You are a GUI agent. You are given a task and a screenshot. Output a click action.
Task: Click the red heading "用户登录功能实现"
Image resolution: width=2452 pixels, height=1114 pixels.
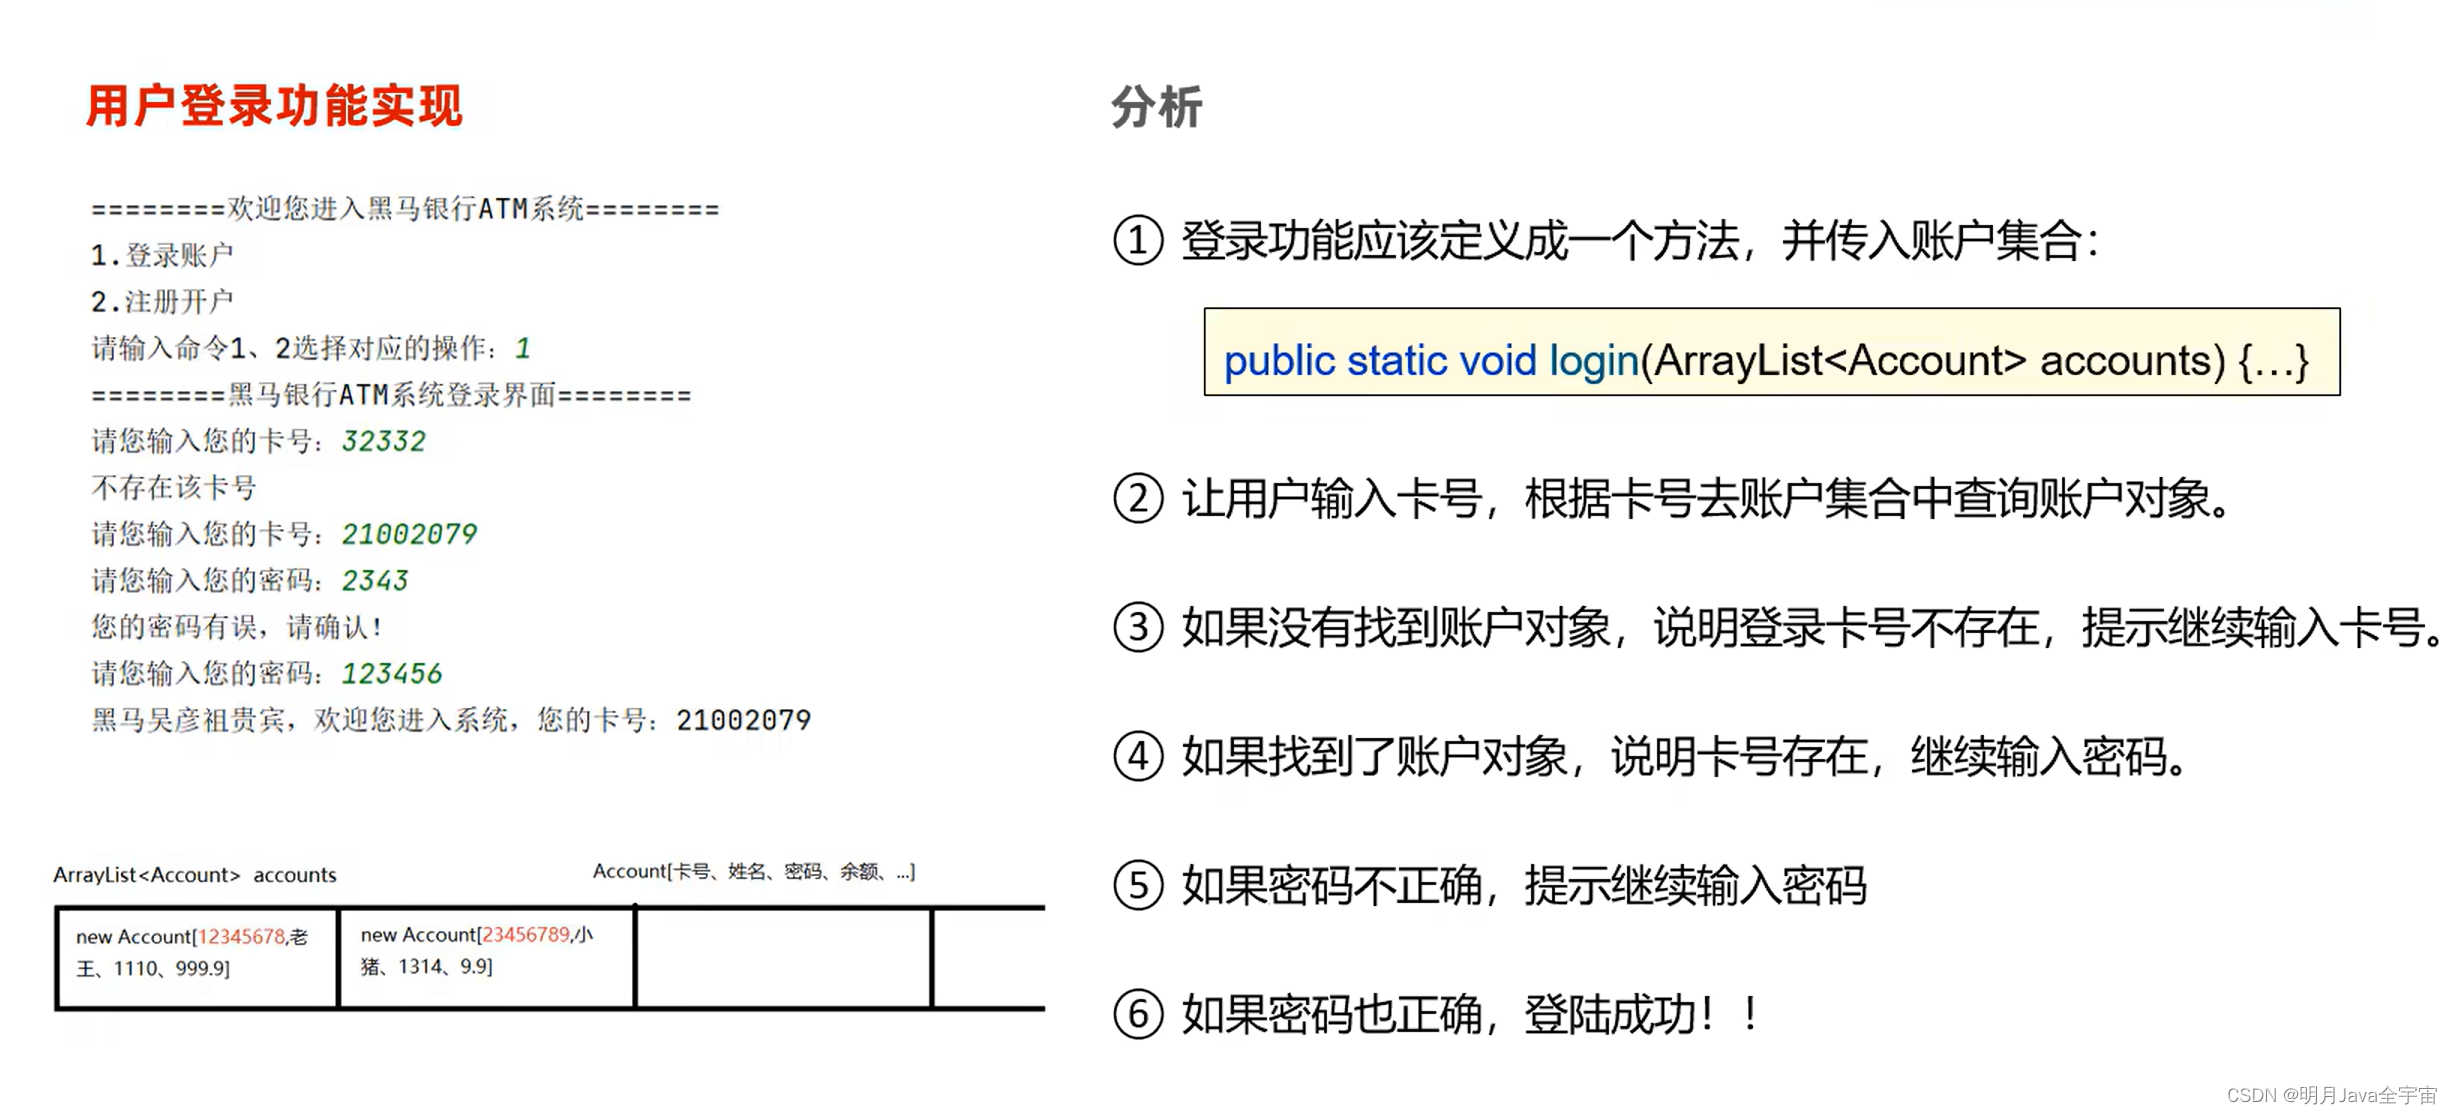point(274,106)
